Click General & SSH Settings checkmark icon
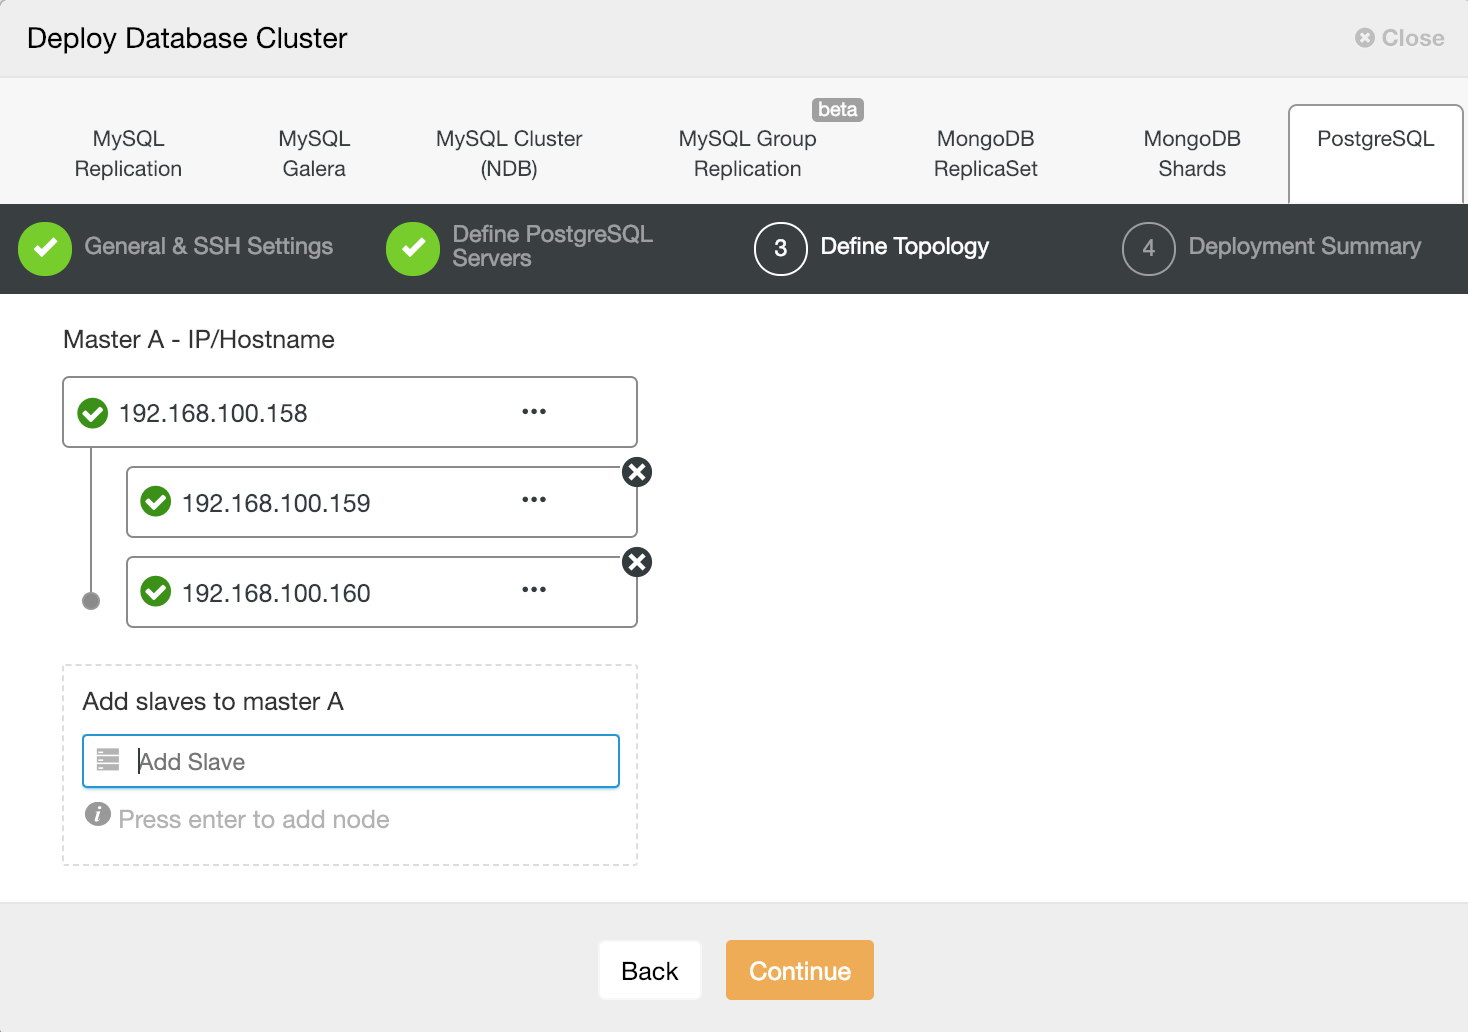Viewport: 1468px width, 1032px height. tap(45, 249)
